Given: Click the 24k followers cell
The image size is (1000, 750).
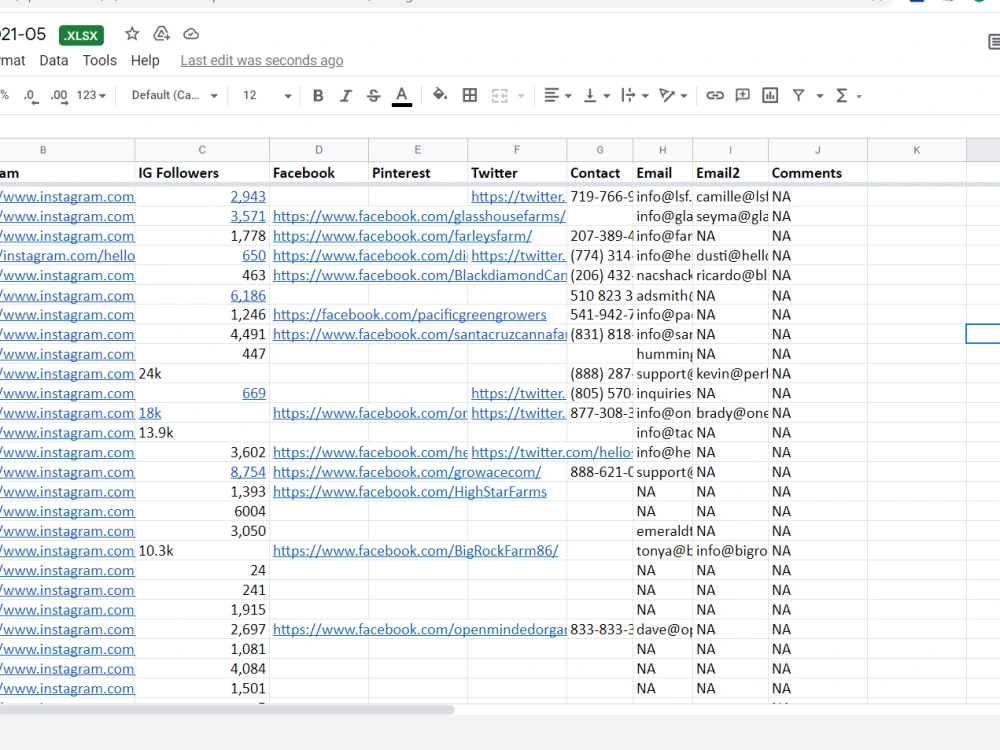Looking at the screenshot, I should click(202, 374).
